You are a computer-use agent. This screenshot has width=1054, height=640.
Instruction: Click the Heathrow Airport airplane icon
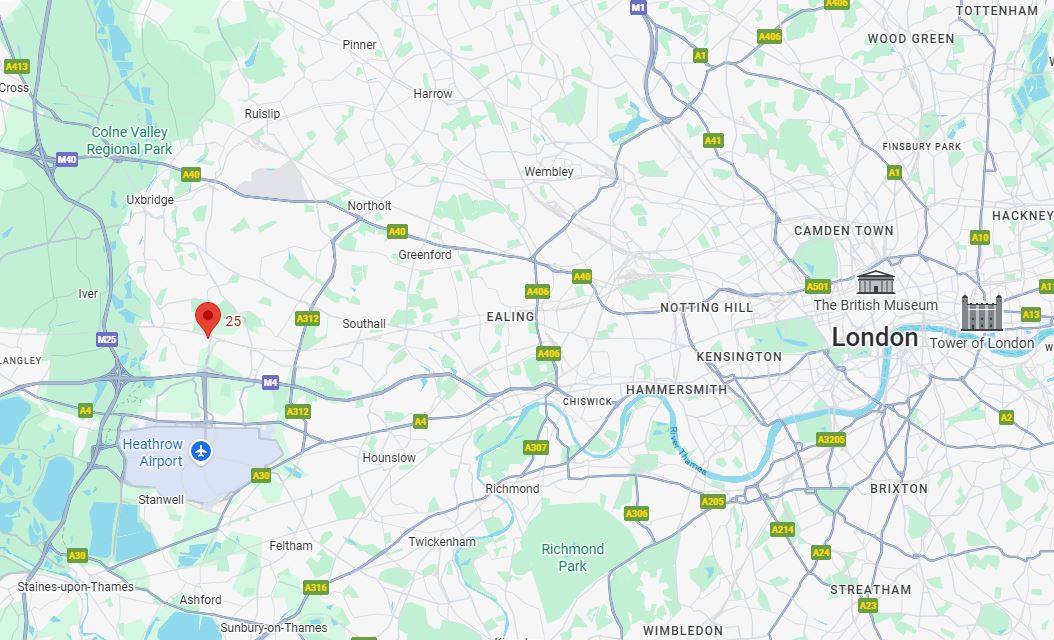click(x=201, y=451)
